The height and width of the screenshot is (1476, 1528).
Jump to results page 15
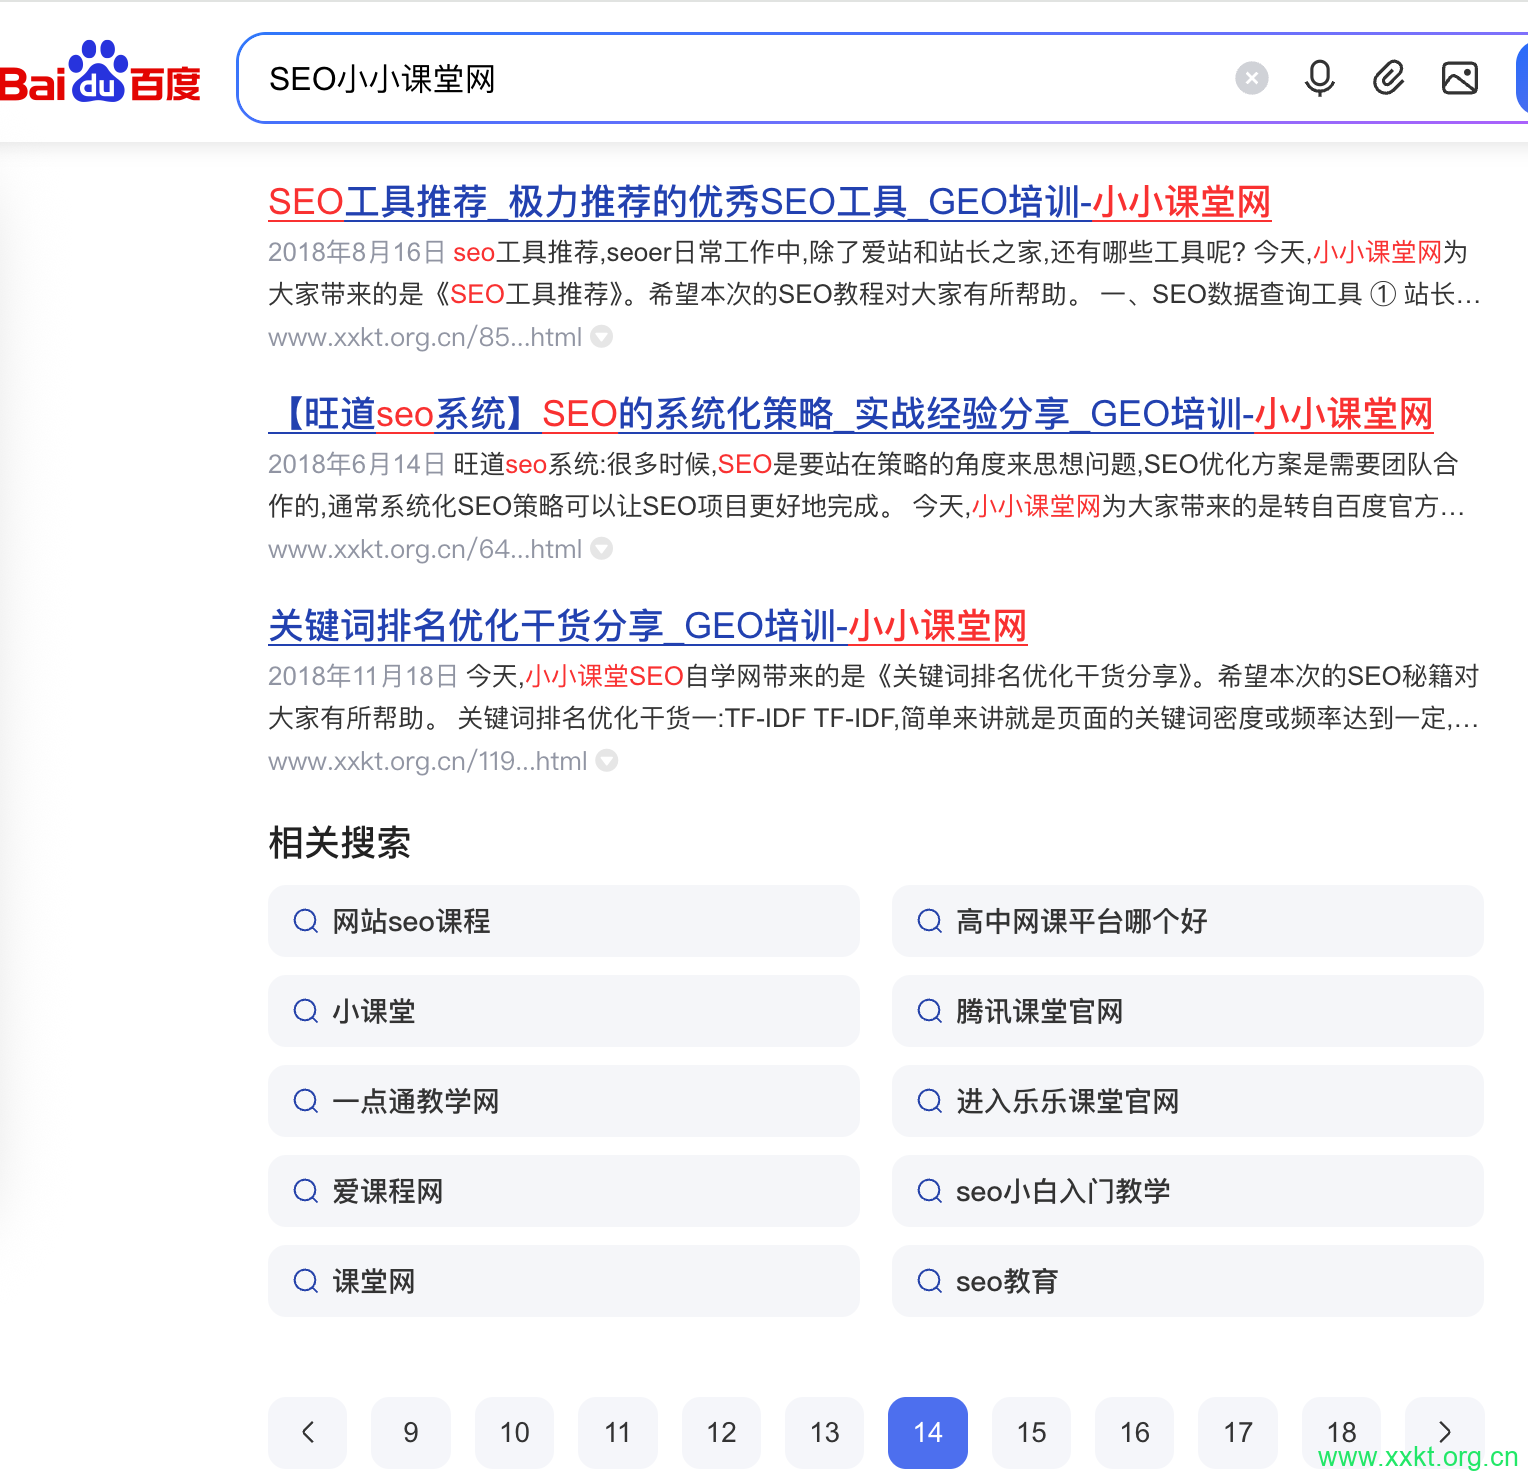(x=1031, y=1432)
